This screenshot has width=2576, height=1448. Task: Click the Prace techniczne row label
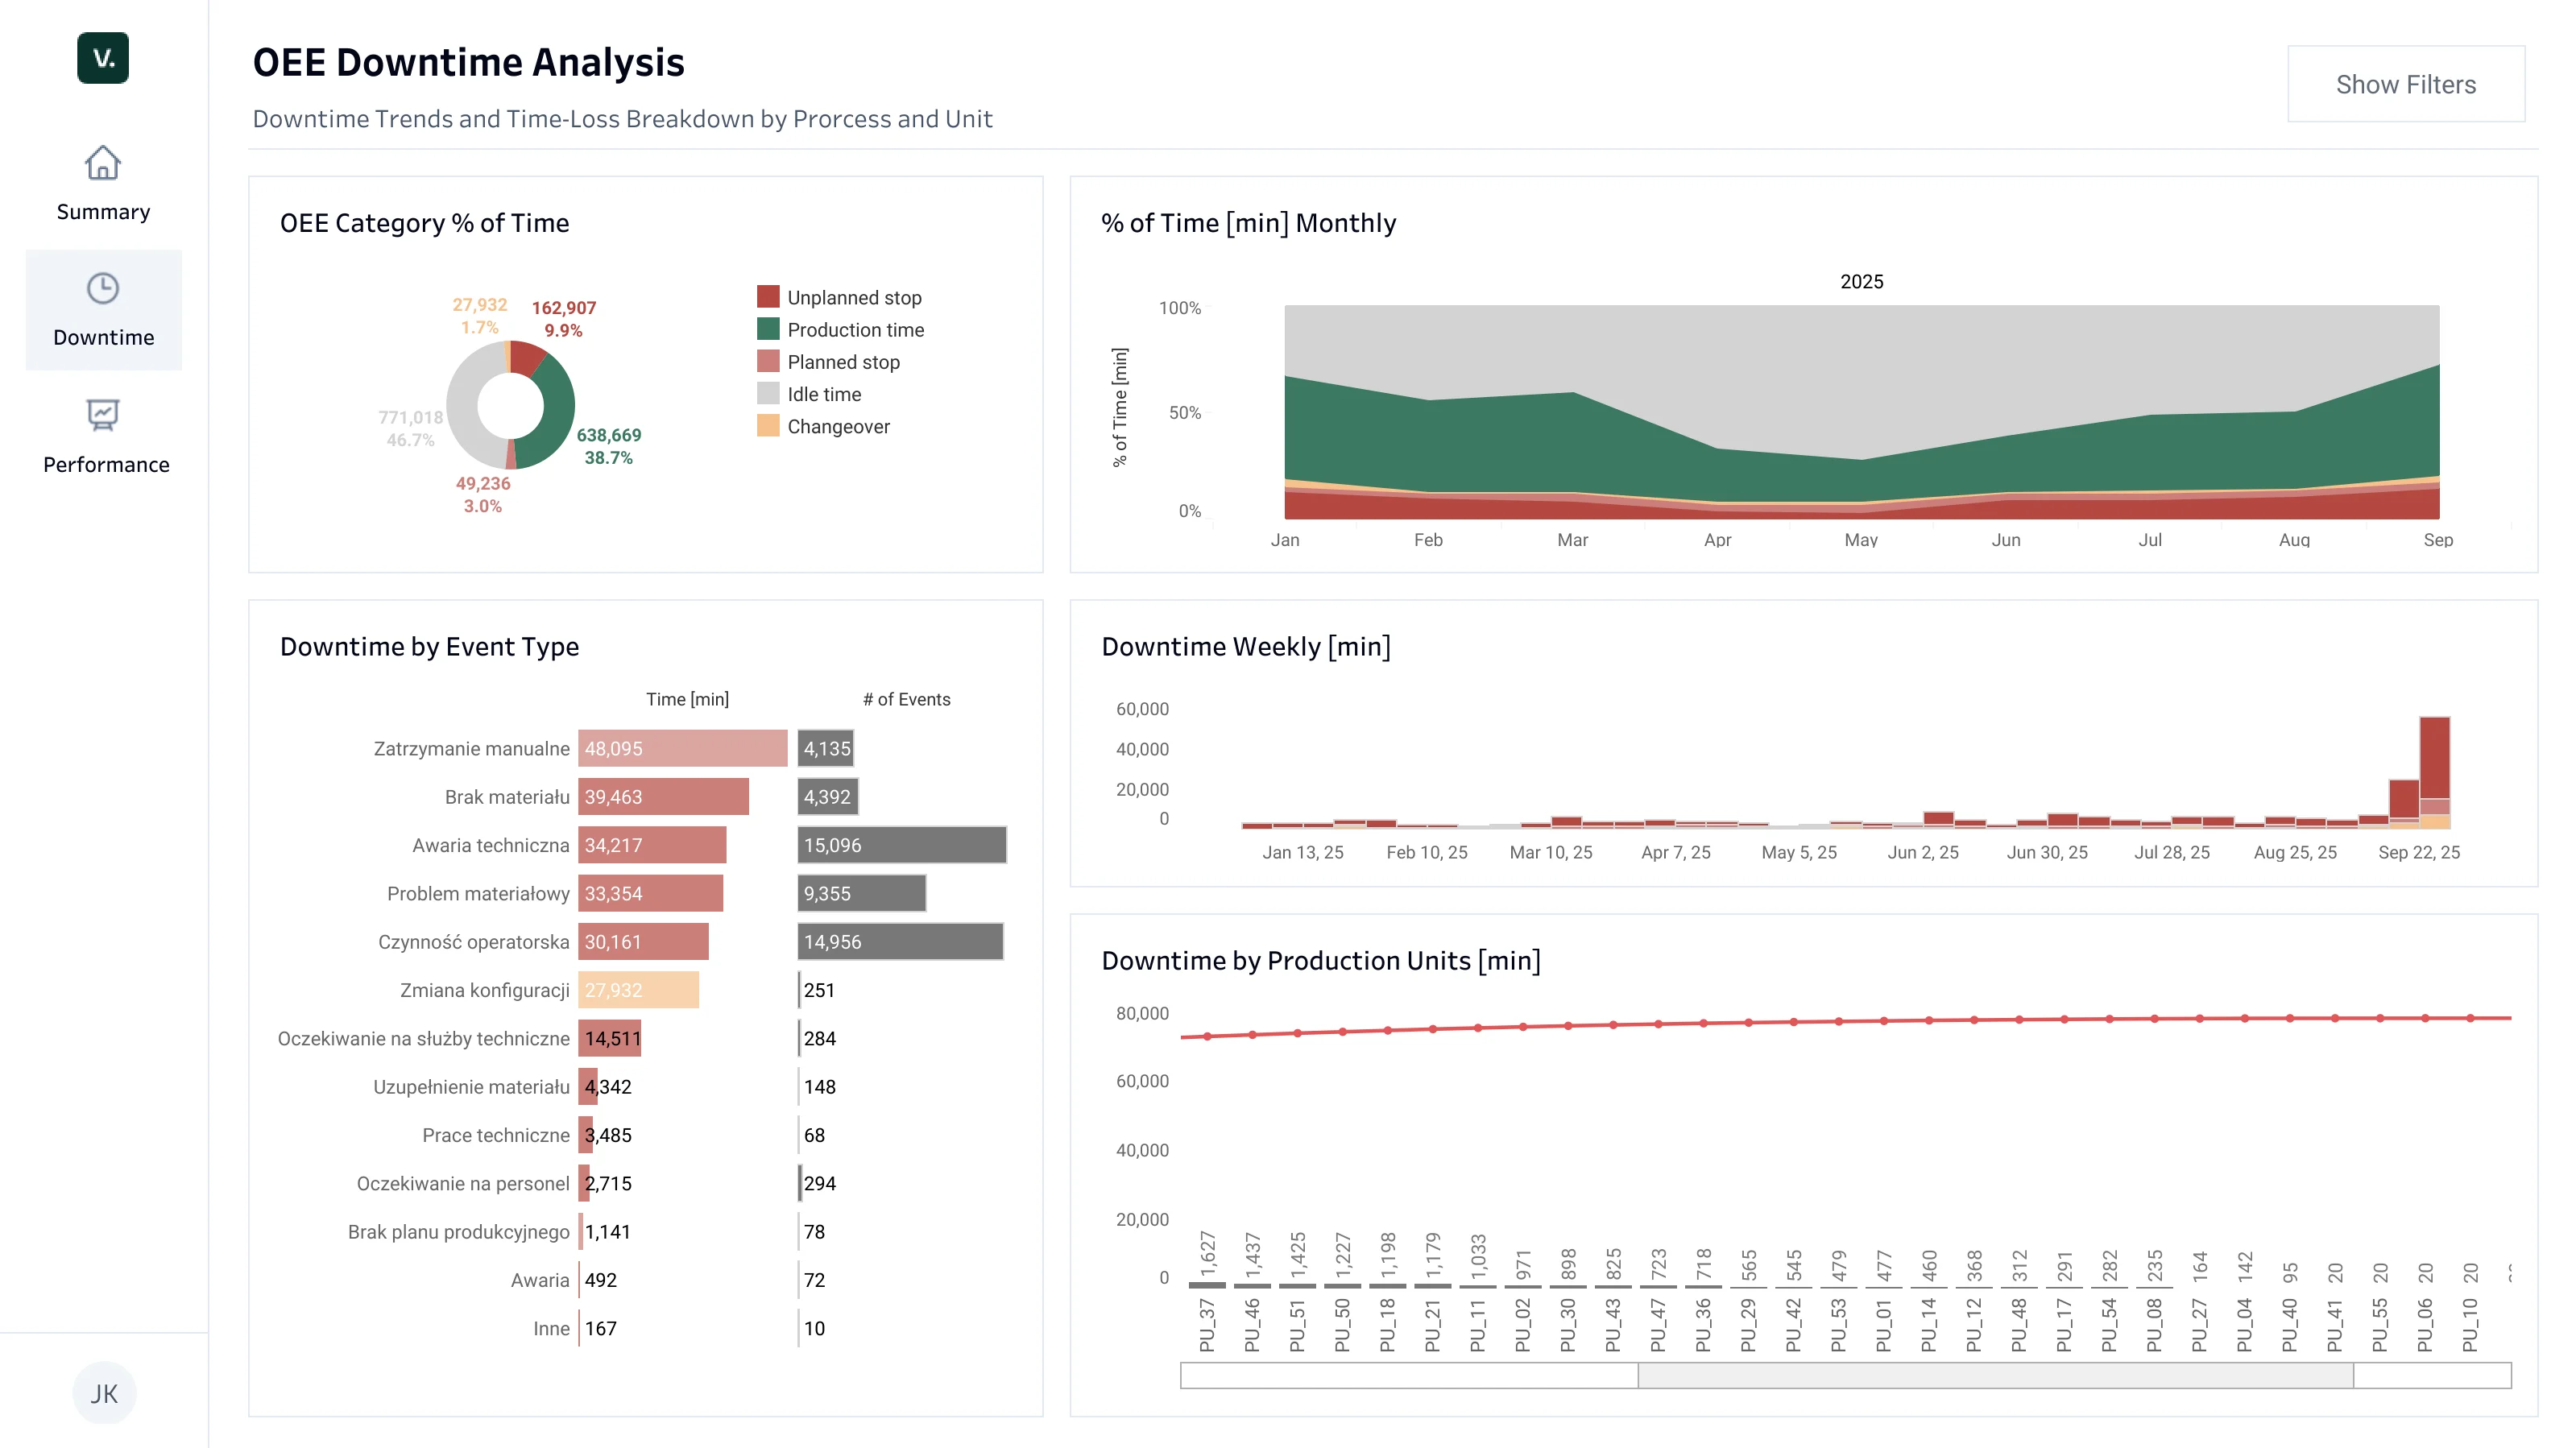pyautogui.click(x=496, y=1135)
